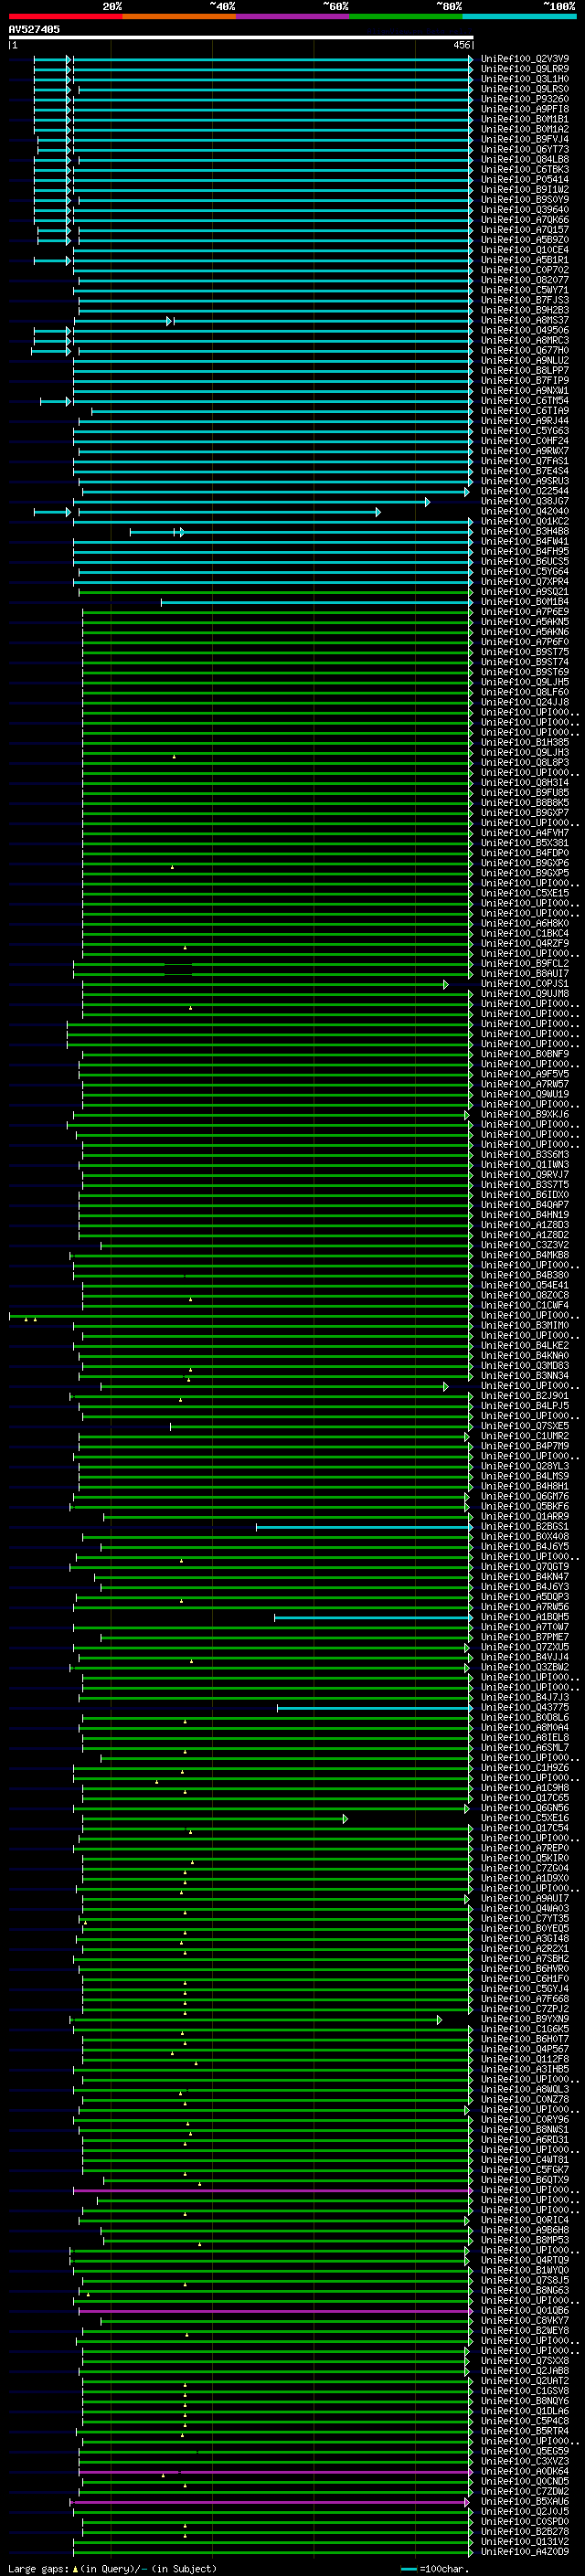Click the UniRef100_Q39640 label

pos(525,210)
